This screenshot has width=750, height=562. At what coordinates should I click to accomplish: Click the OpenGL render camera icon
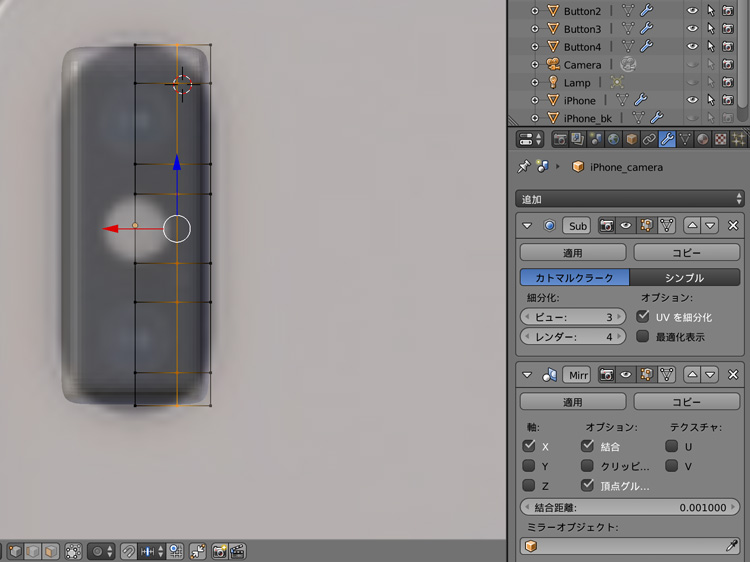coord(219,551)
